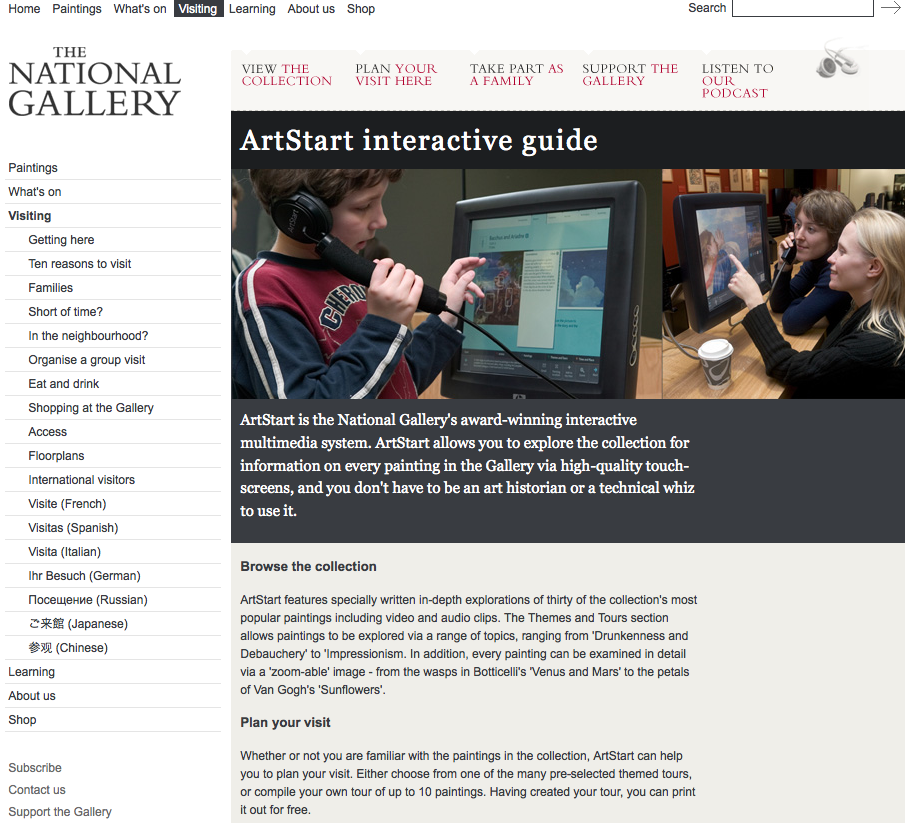The image size is (905, 823).
Task: Open Getting here sidebar item
Action: click(61, 240)
